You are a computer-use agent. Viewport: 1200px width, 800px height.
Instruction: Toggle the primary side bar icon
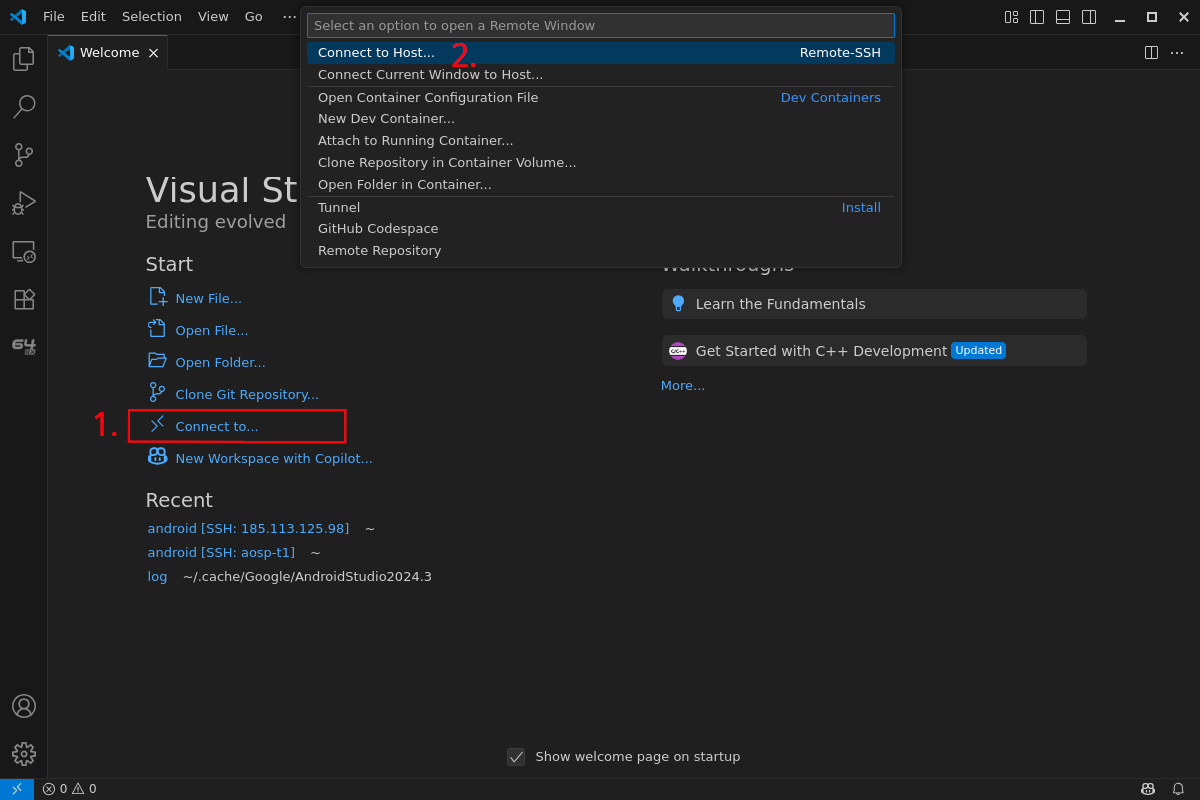[1037, 17]
